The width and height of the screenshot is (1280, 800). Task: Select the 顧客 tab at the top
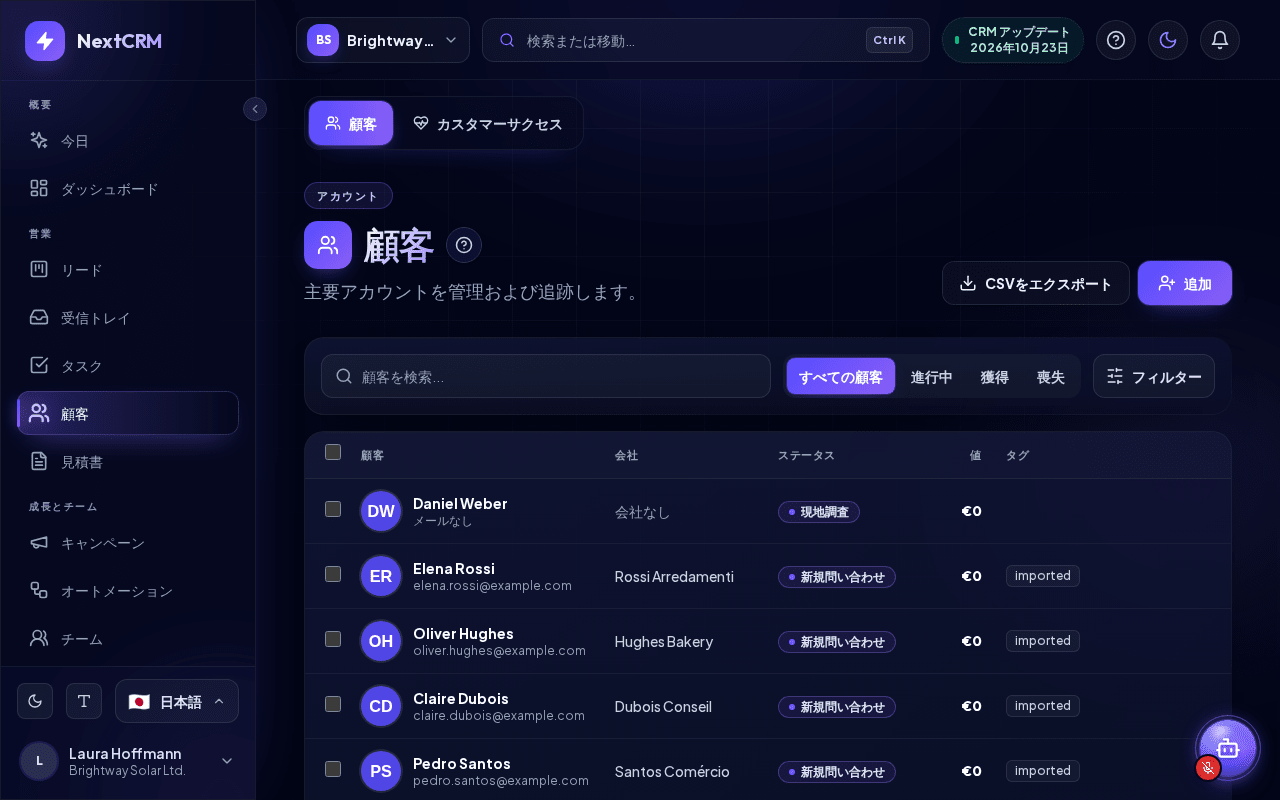351,124
